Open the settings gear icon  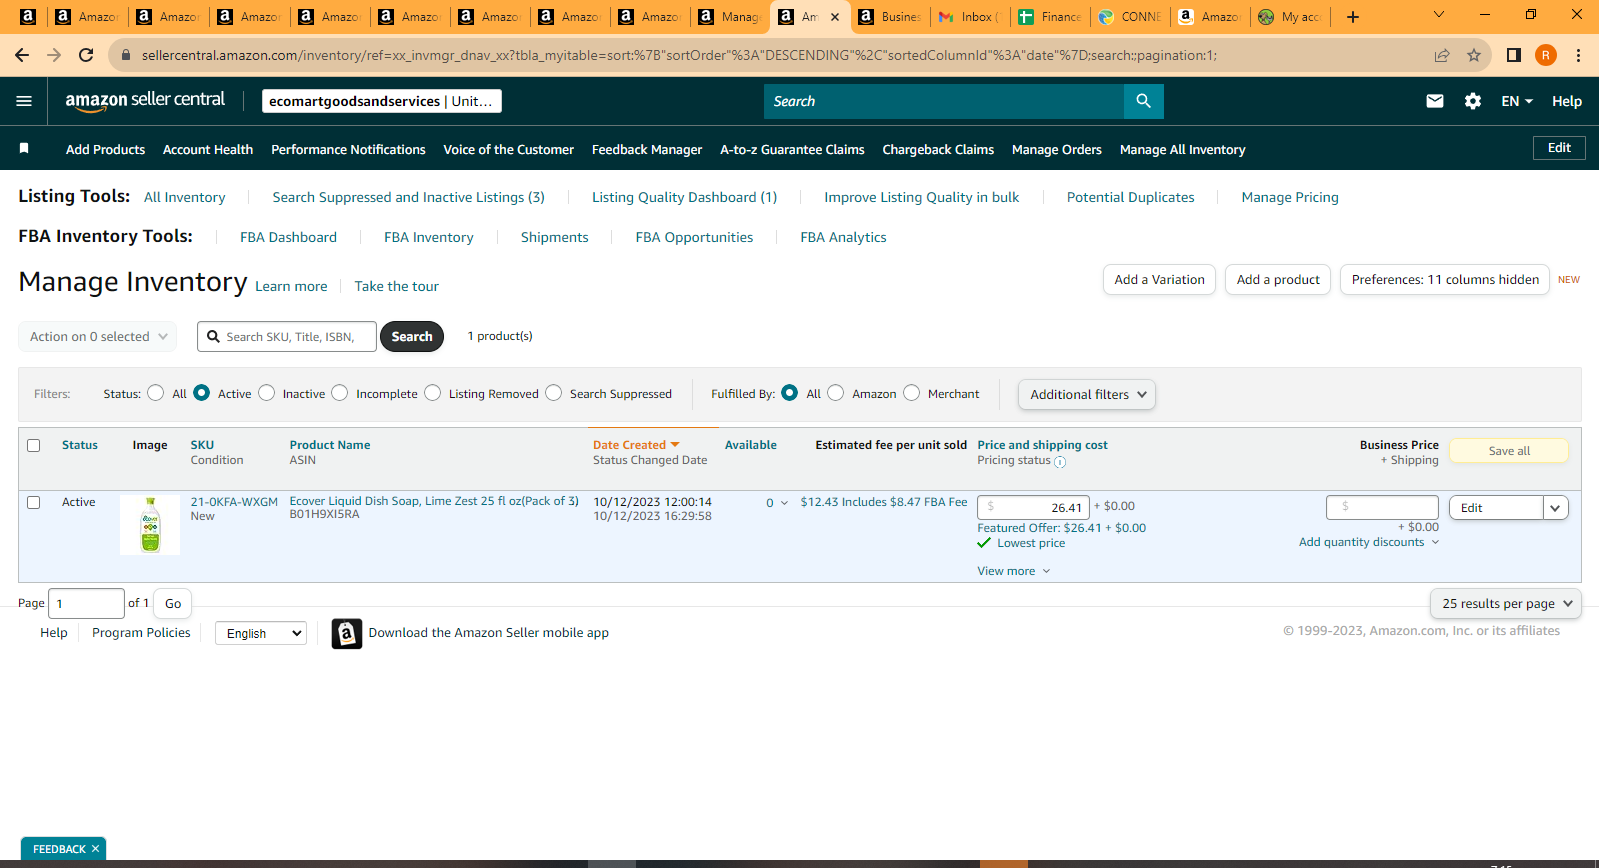pos(1473,101)
